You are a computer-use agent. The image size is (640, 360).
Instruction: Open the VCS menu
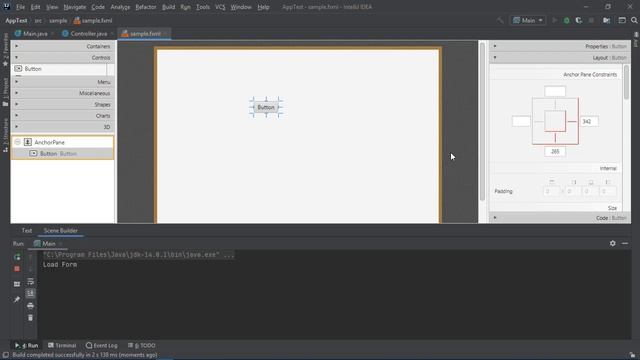pos(220,7)
